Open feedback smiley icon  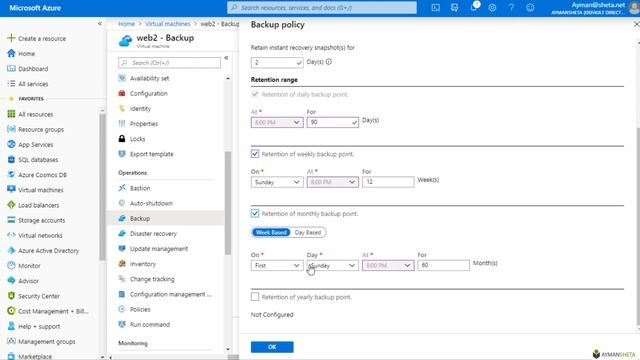click(x=530, y=7)
